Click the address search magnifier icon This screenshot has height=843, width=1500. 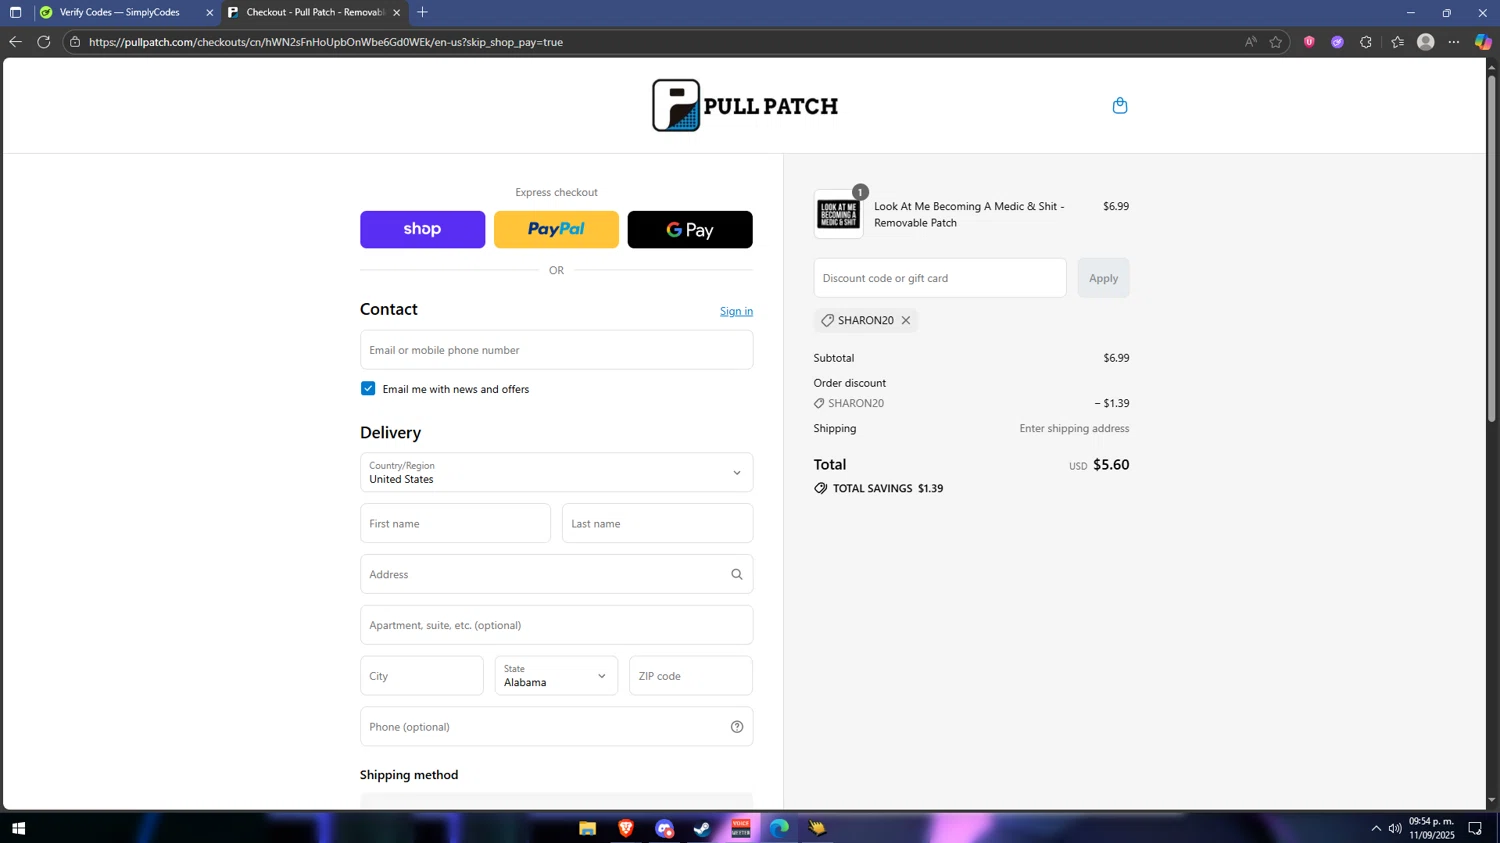[737, 574]
